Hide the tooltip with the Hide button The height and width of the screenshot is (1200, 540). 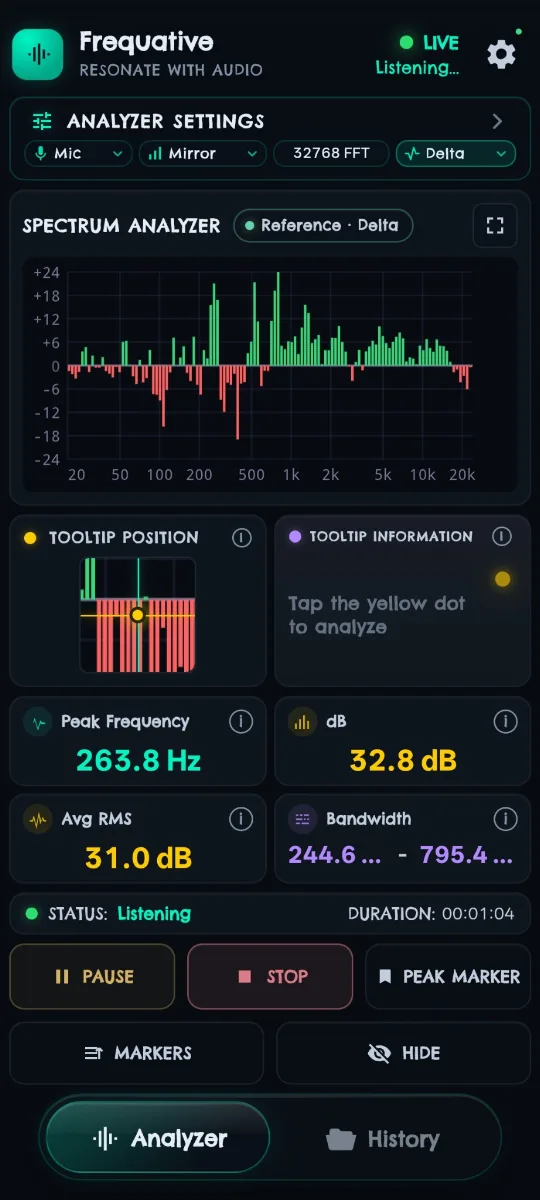[x=403, y=1053]
